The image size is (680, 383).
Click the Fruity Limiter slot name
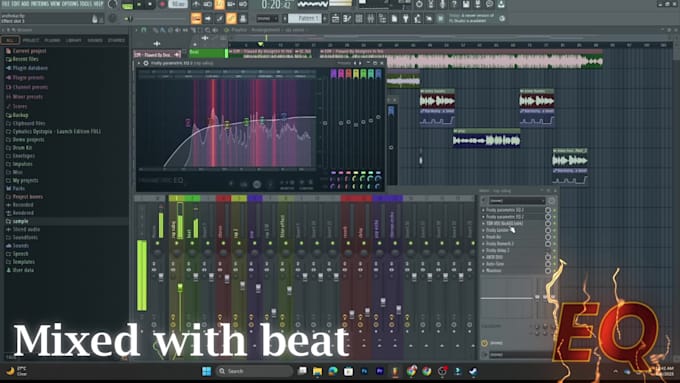coord(497,230)
